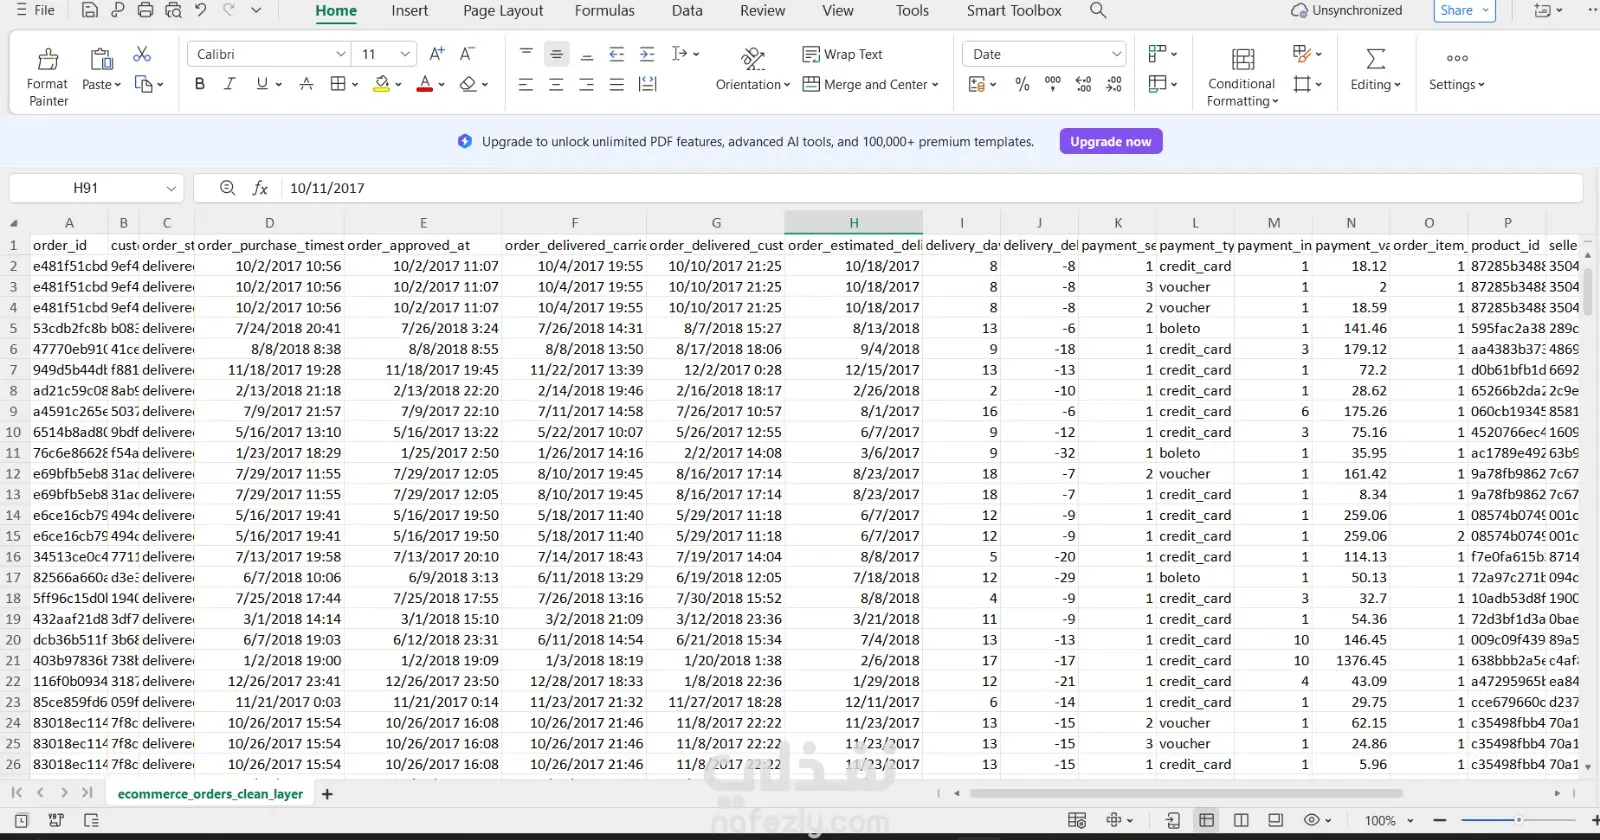The image size is (1600, 840).
Task: Click the Upgrade now button
Action: click(x=1110, y=142)
